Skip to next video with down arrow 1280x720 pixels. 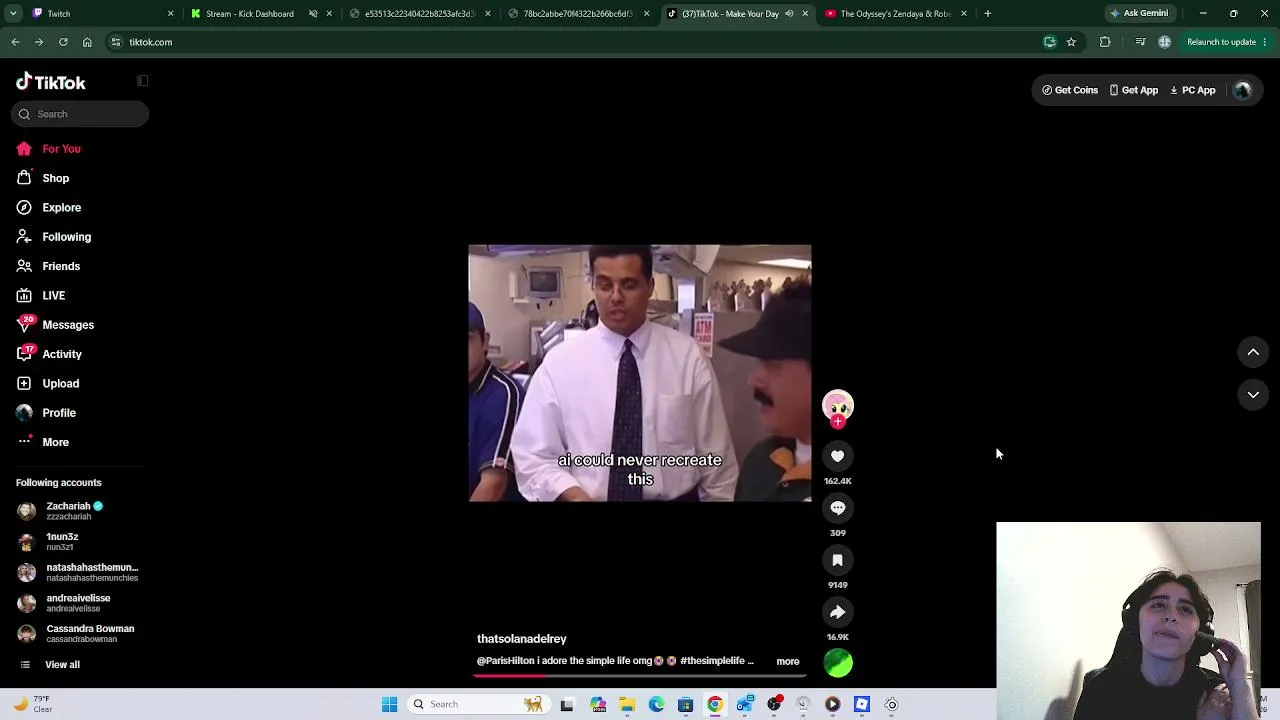[1253, 395]
